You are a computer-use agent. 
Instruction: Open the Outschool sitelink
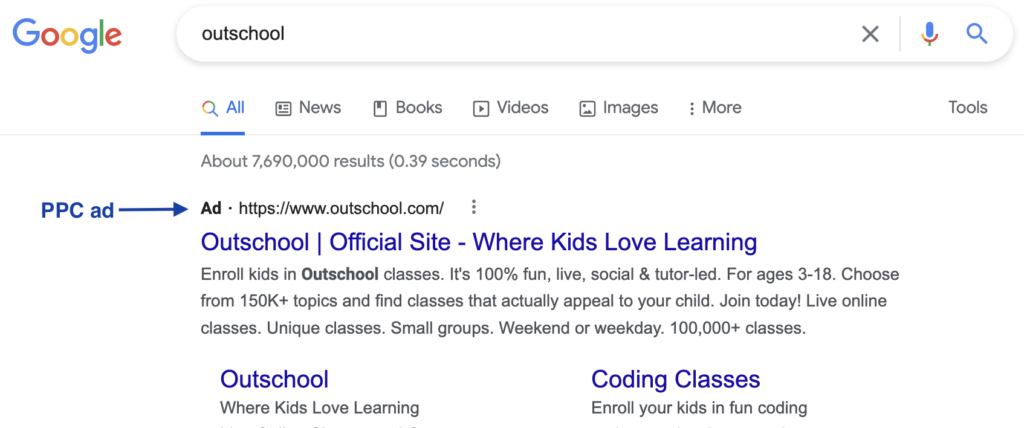pyautogui.click(x=274, y=380)
